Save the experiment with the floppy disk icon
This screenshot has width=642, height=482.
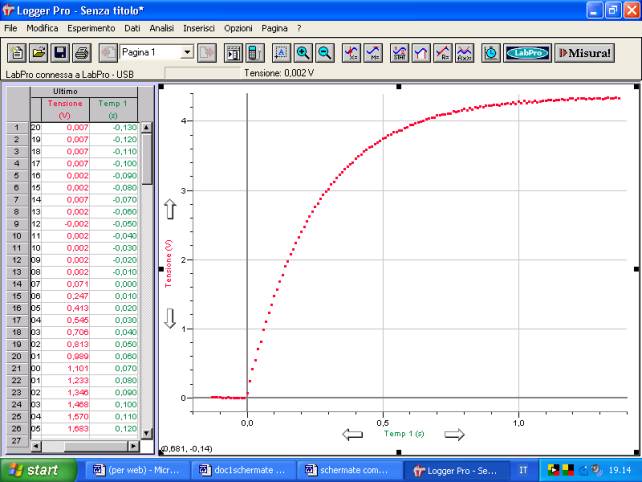[x=60, y=52]
